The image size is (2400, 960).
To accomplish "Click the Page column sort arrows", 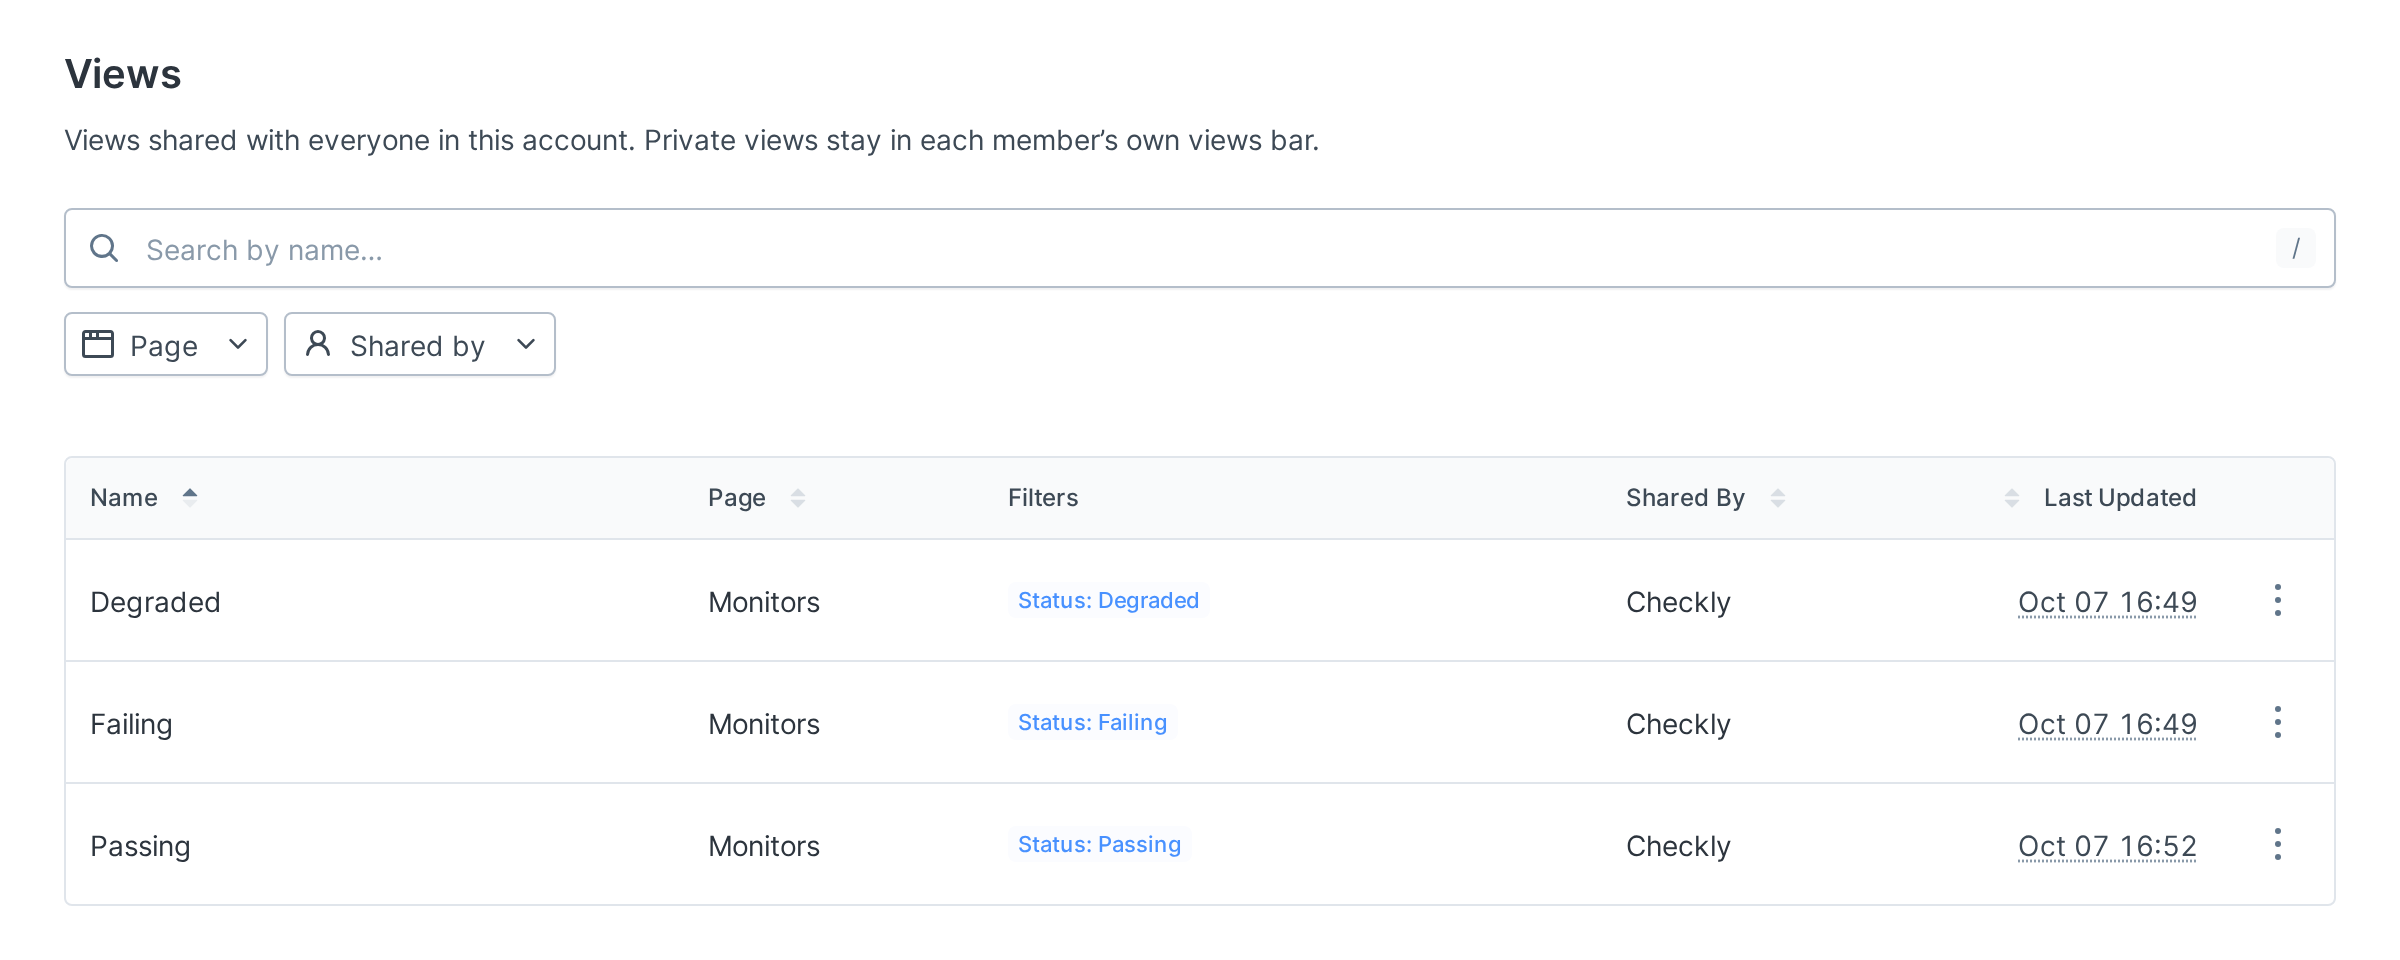I will [797, 498].
